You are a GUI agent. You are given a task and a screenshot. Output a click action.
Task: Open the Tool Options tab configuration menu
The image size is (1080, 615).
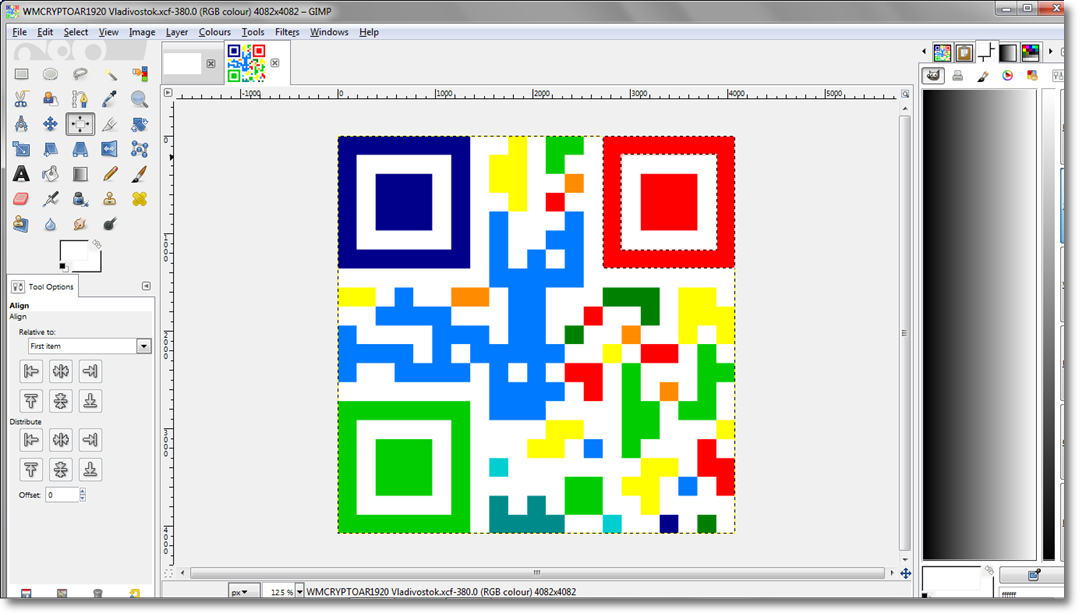coord(146,286)
